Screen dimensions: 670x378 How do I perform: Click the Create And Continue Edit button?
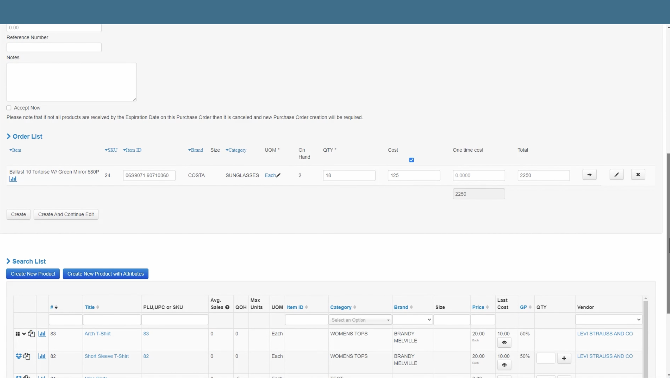[x=66, y=214]
